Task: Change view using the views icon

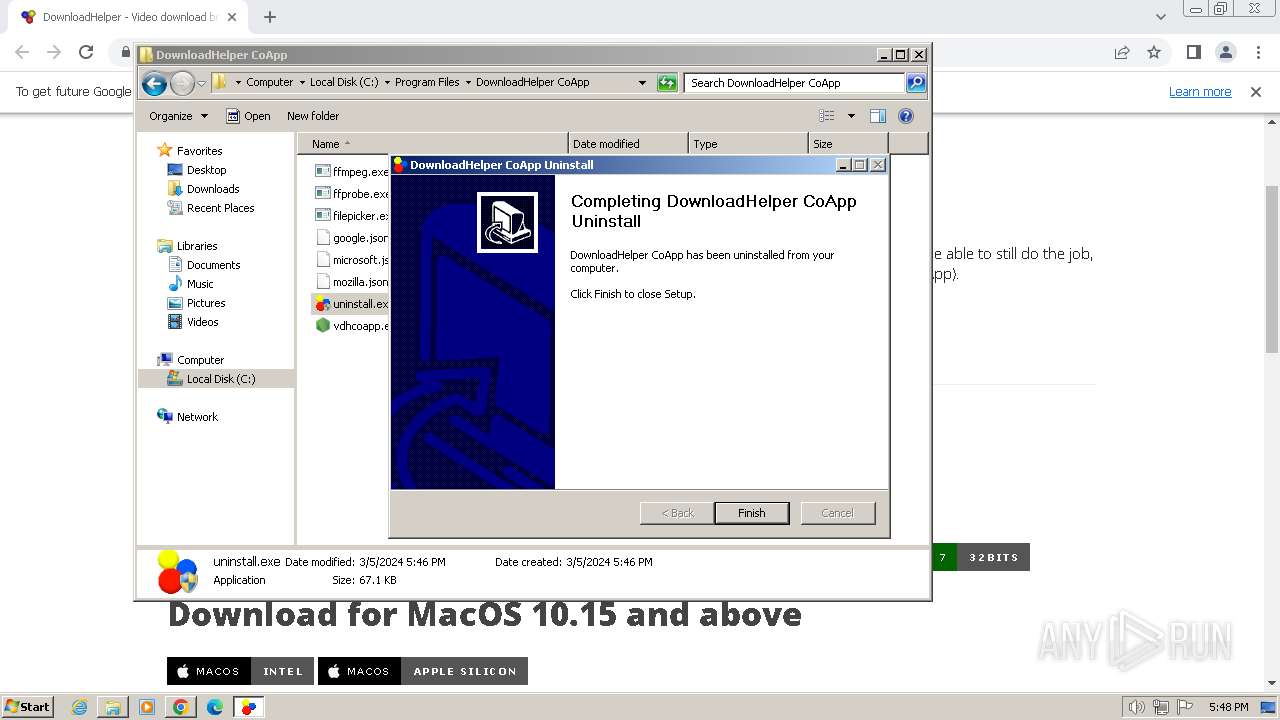Action: point(827,116)
